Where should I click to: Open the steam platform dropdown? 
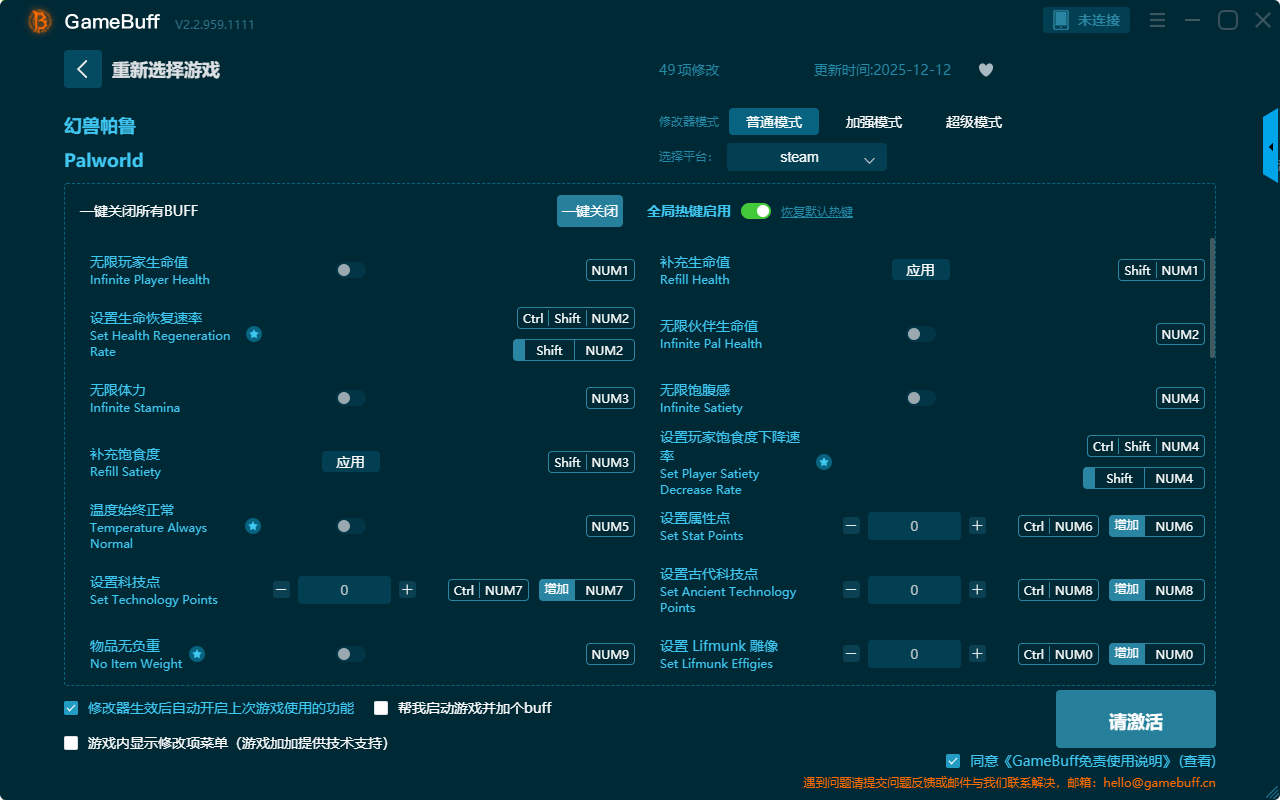click(806, 157)
